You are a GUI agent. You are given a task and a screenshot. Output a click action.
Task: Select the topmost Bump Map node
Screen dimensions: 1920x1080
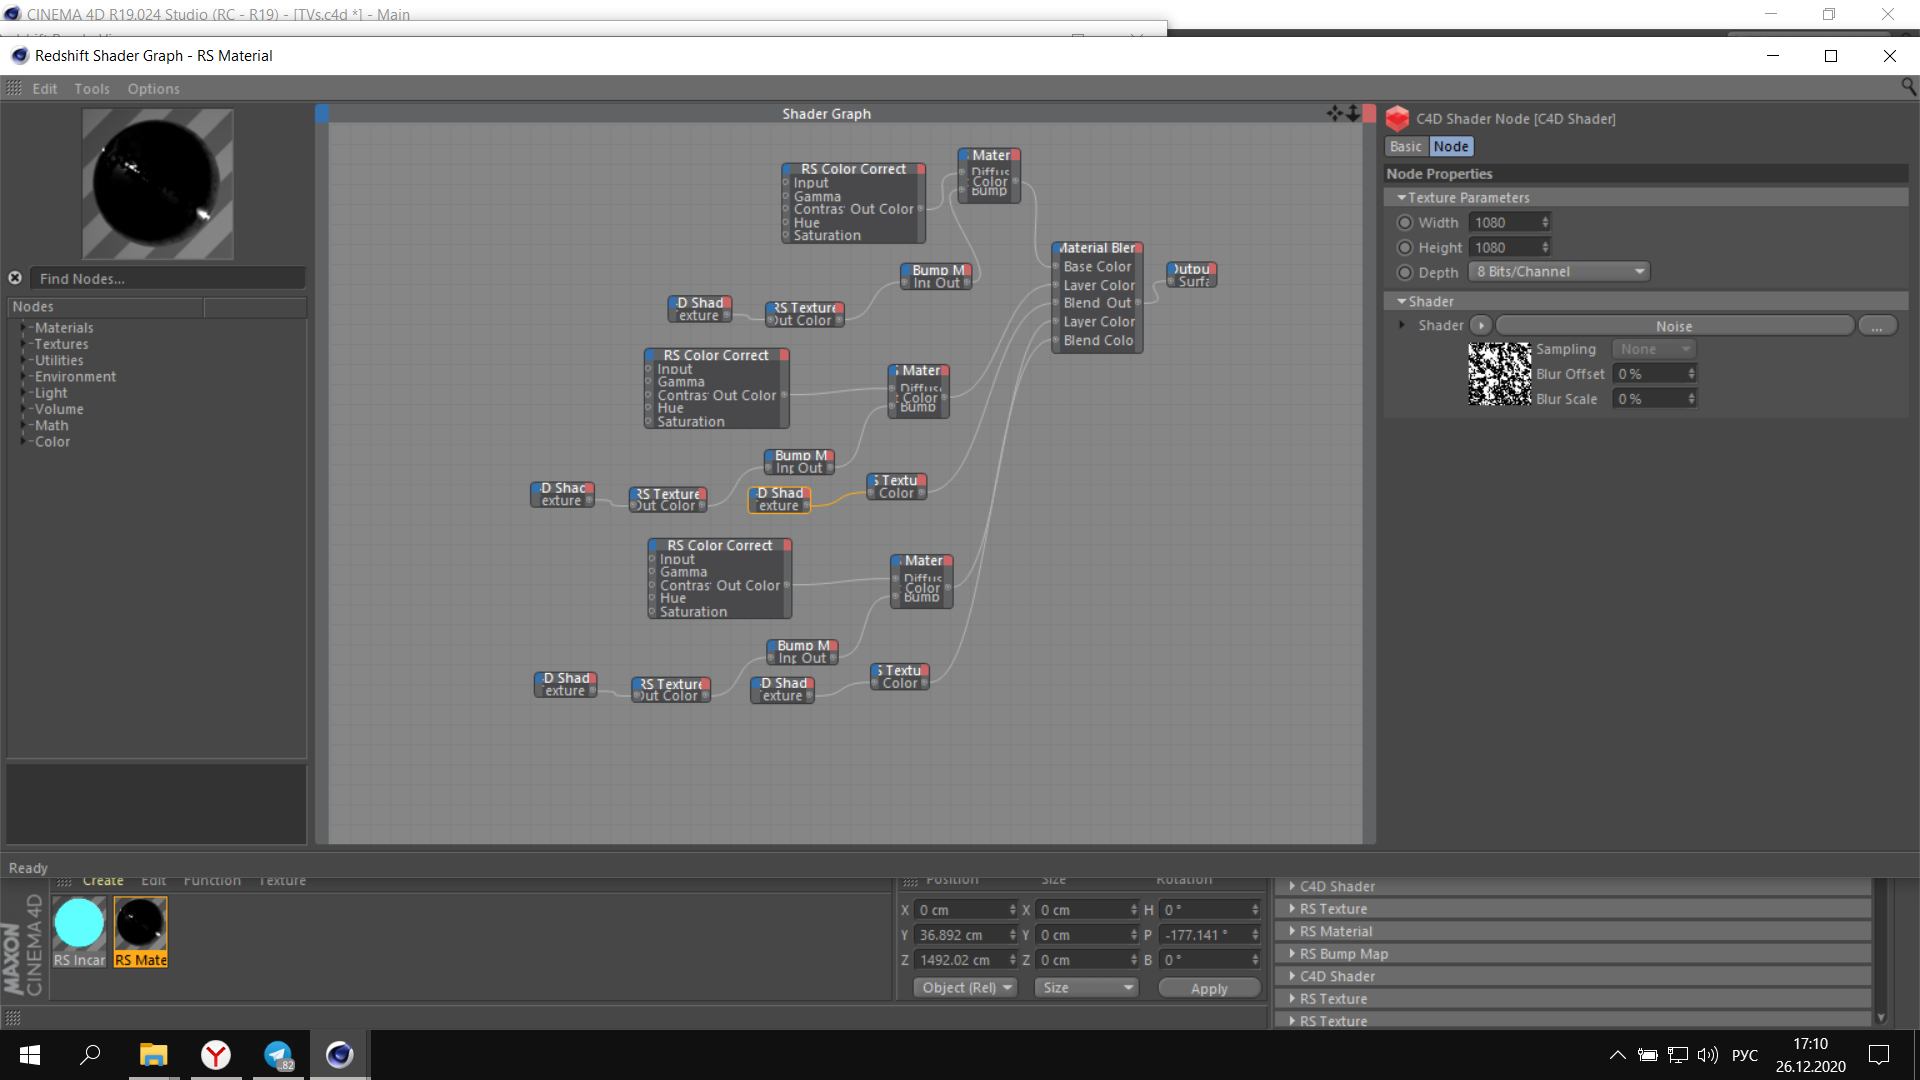(x=936, y=276)
